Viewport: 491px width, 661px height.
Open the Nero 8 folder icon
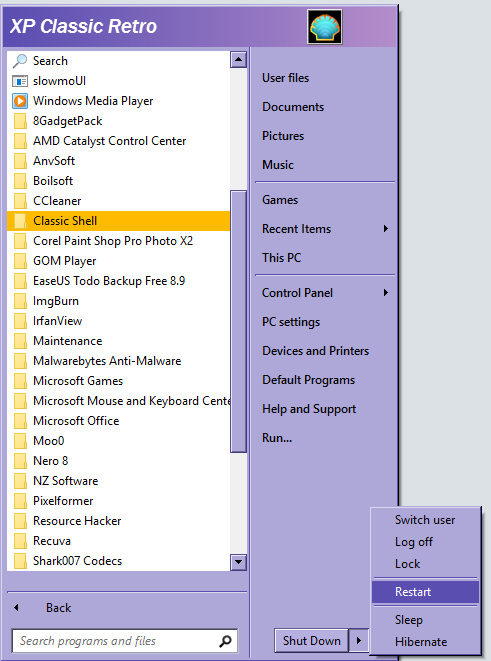coord(20,461)
